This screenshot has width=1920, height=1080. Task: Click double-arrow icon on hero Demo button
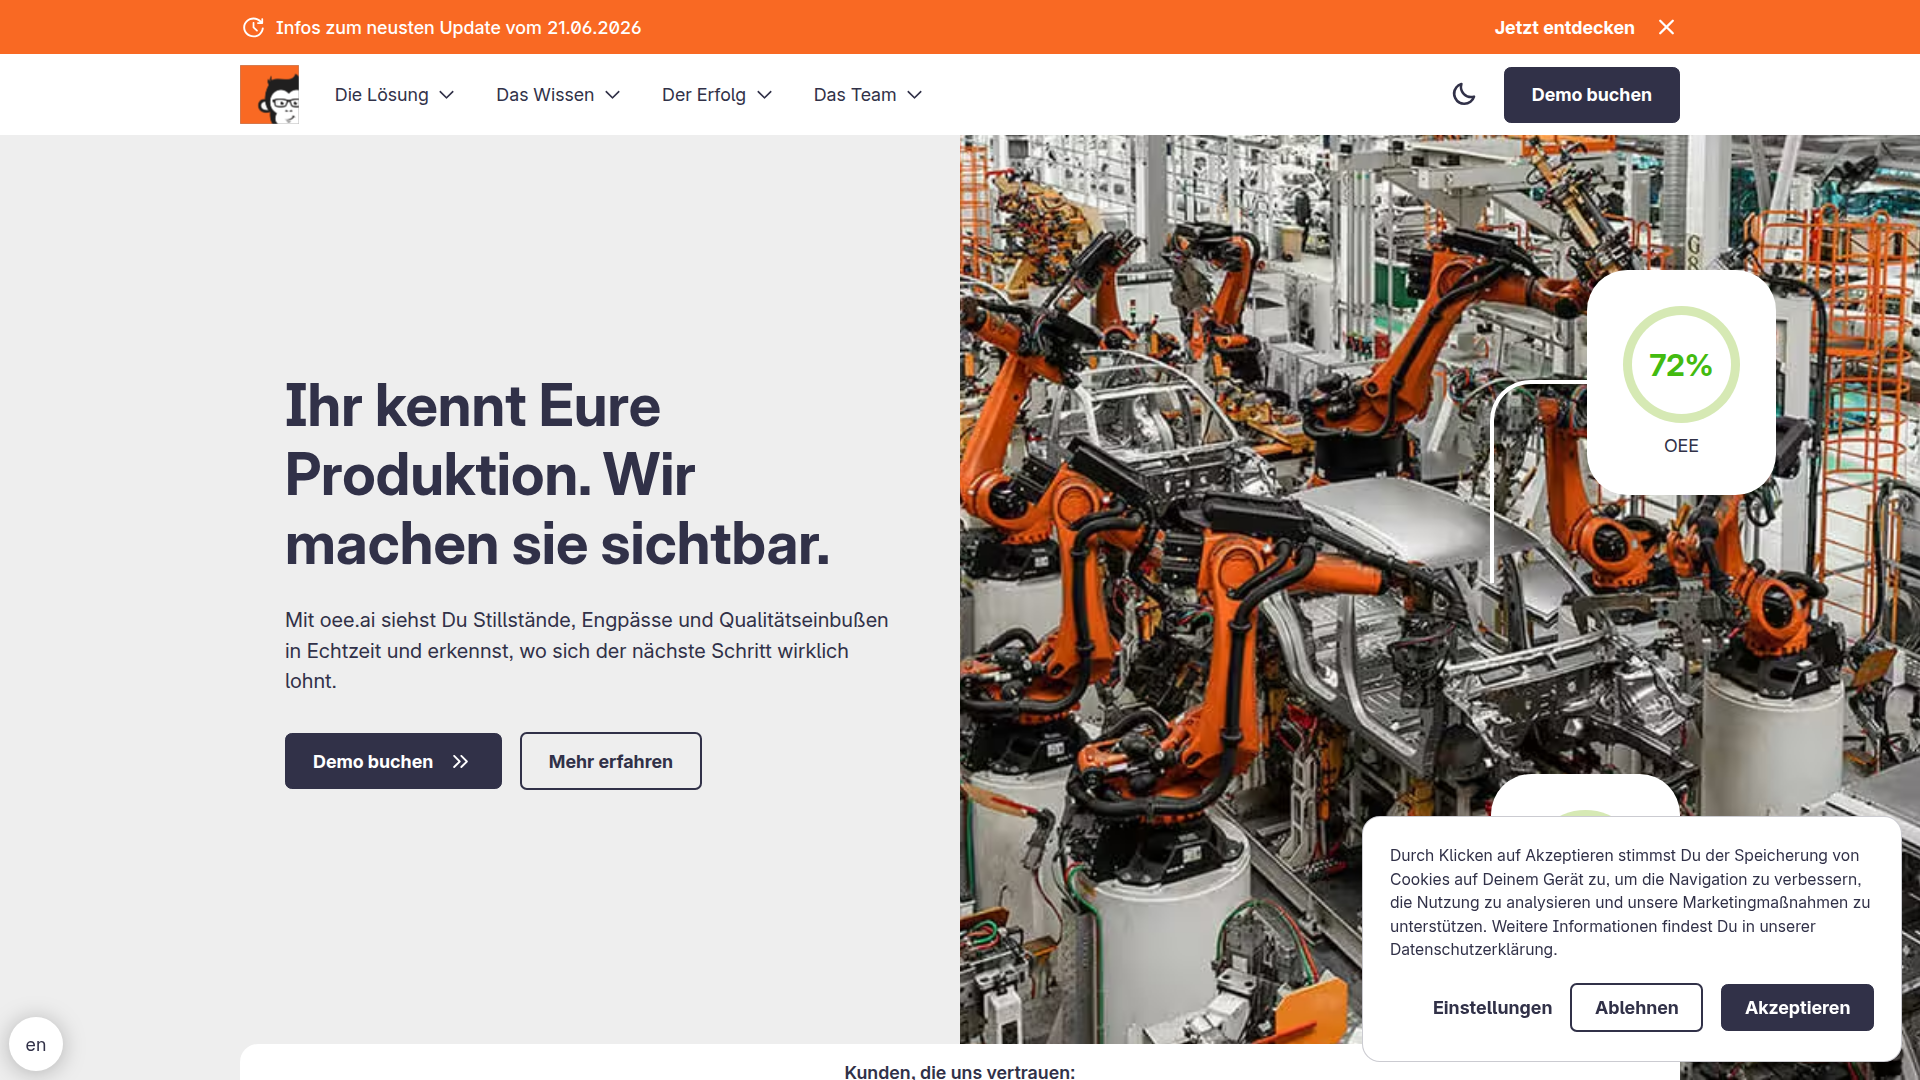(460, 762)
